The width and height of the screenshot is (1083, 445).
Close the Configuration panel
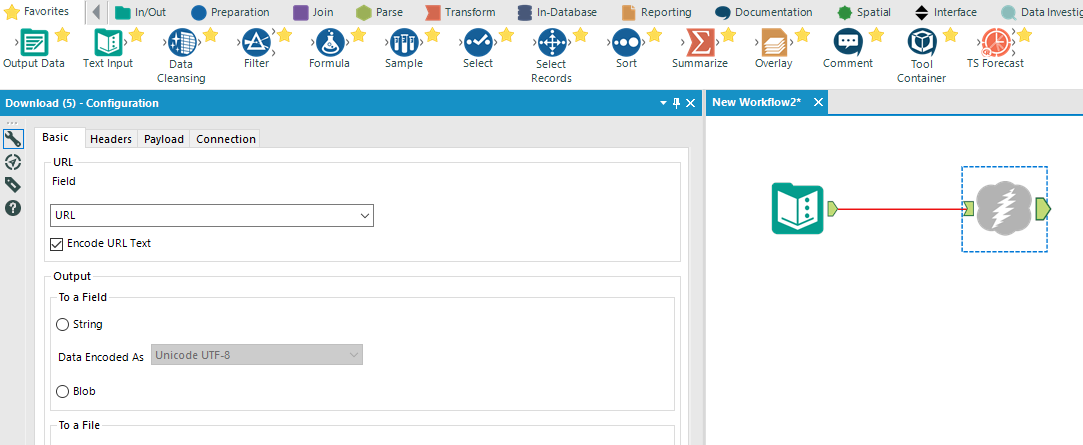click(x=690, y=103)
